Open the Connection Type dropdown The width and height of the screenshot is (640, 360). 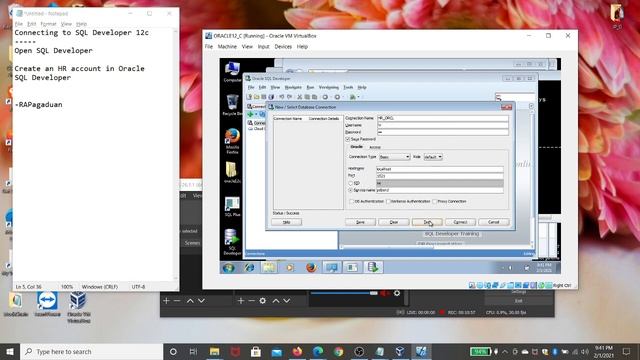pyautogui.click(x=394, y=157)
